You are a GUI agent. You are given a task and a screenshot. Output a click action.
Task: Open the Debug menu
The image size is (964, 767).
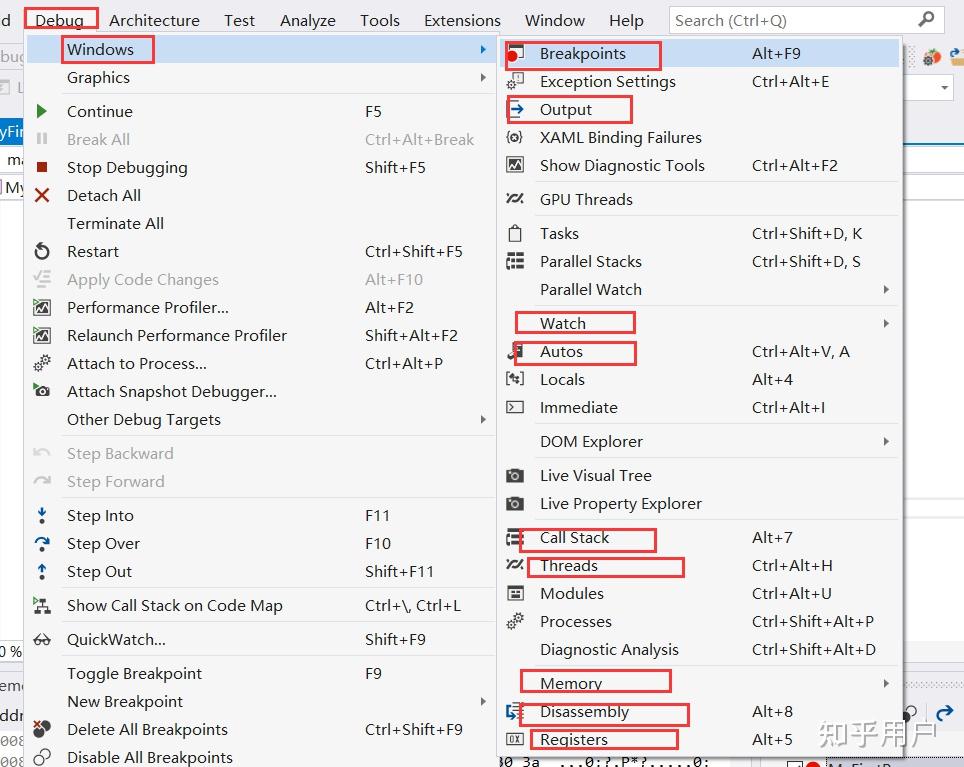(60, 20)
